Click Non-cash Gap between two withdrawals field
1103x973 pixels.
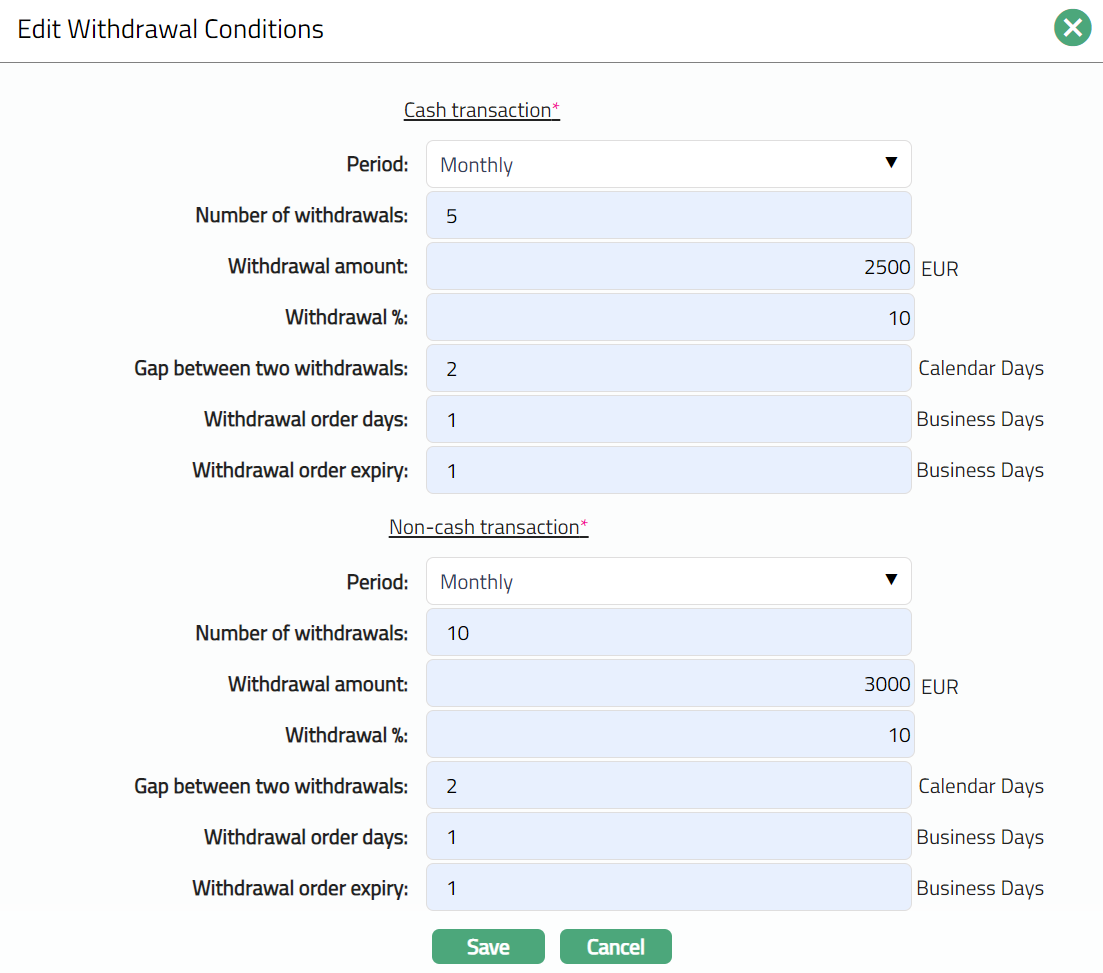pos(668,786)
